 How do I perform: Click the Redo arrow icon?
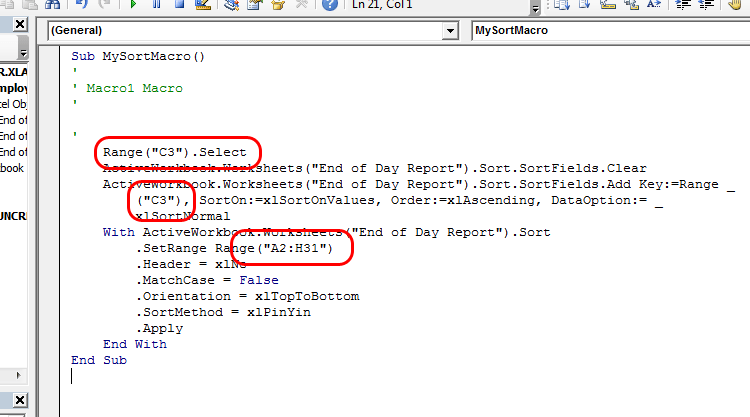pos(104,4)
